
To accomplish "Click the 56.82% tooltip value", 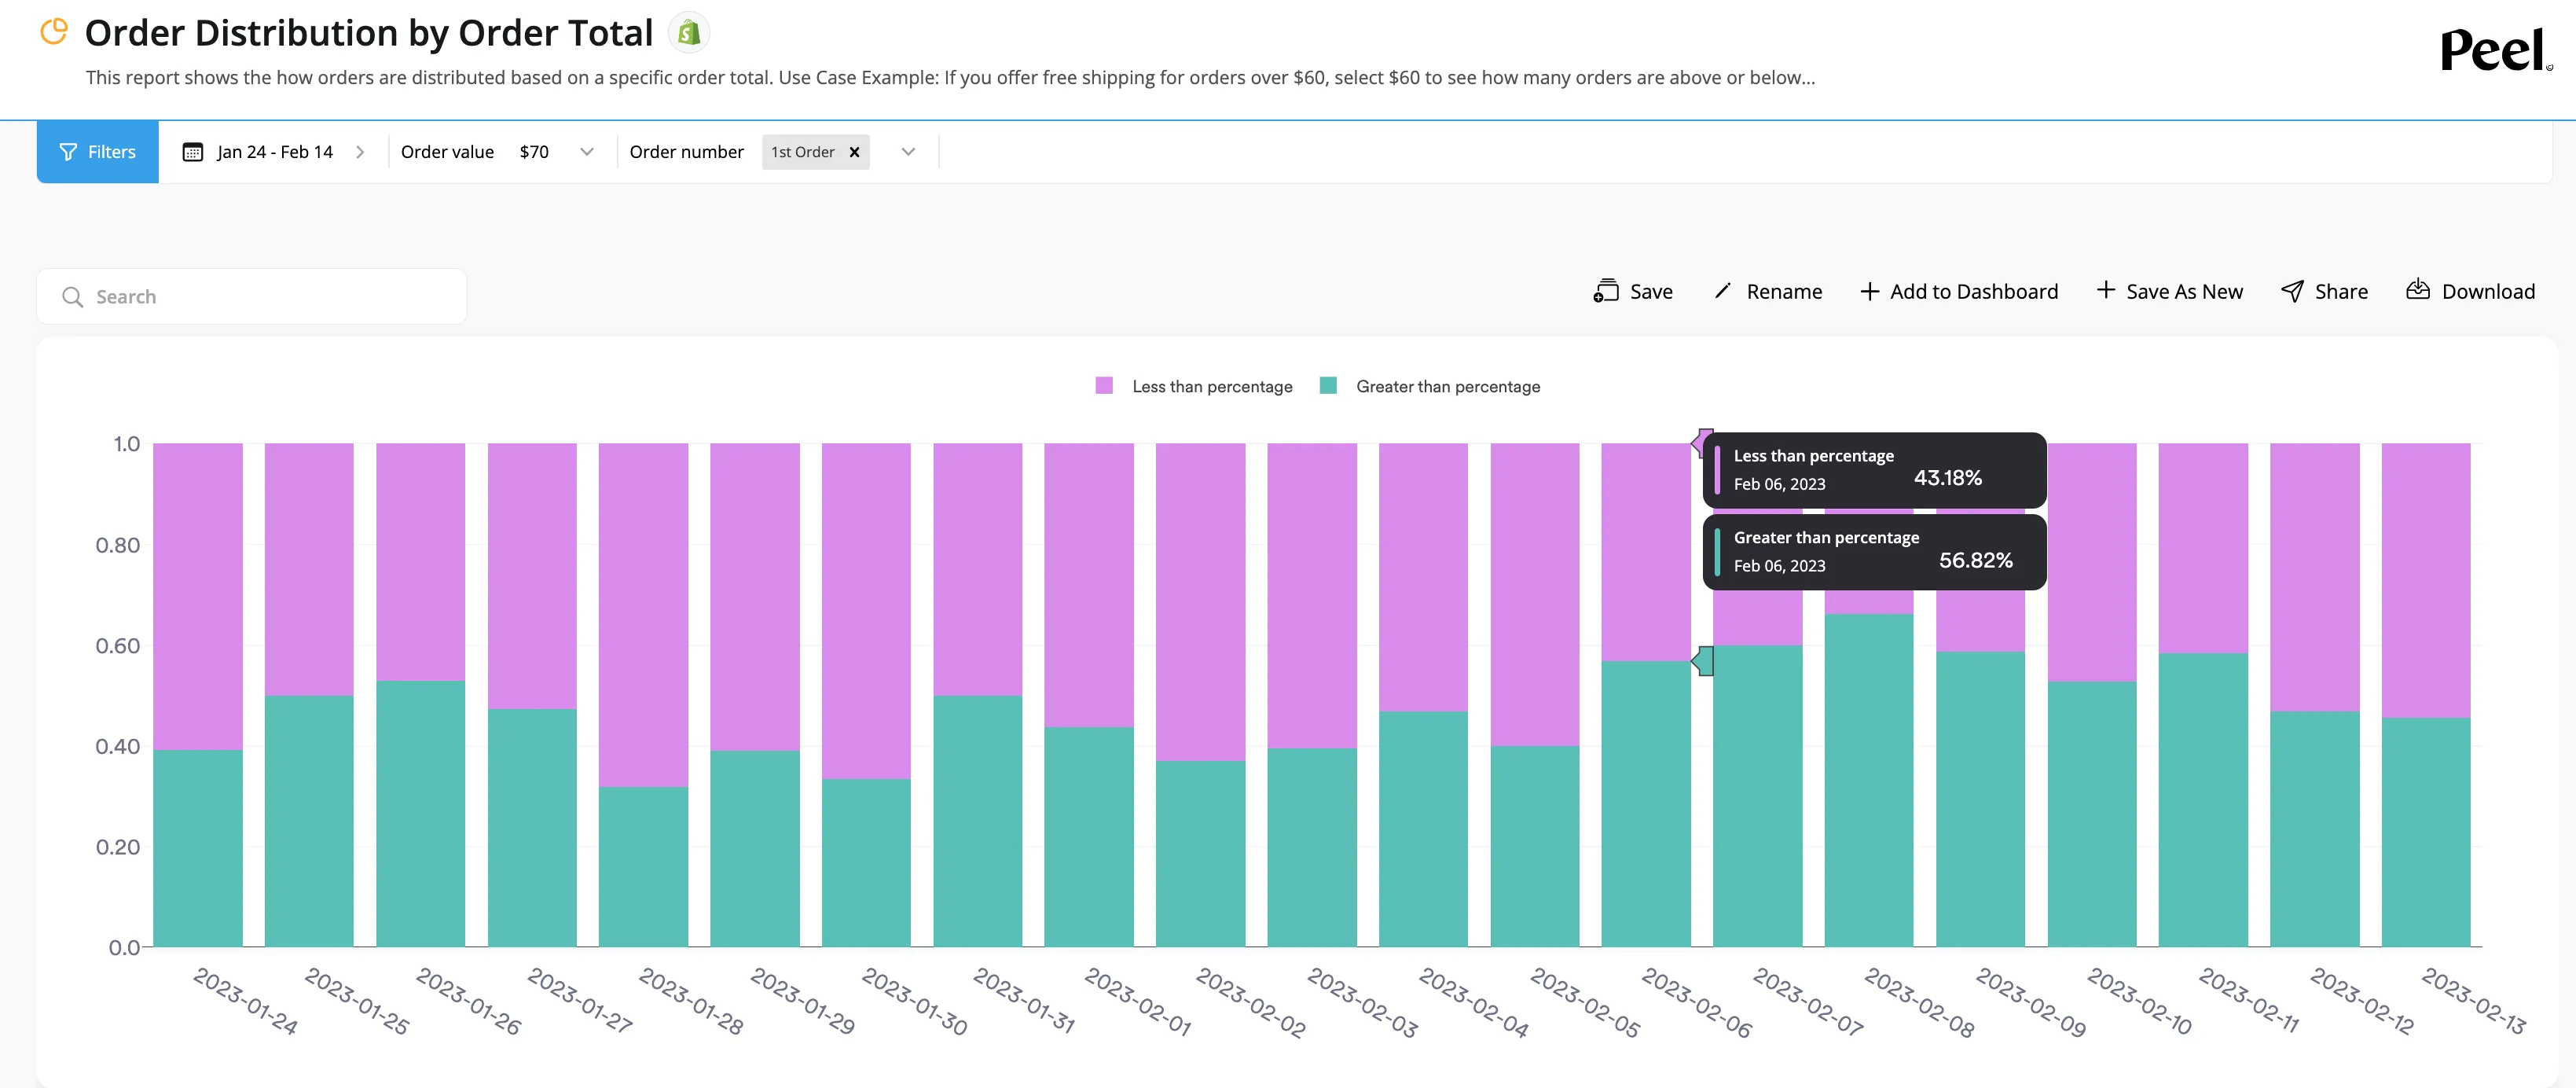I will click(1976, 560).
